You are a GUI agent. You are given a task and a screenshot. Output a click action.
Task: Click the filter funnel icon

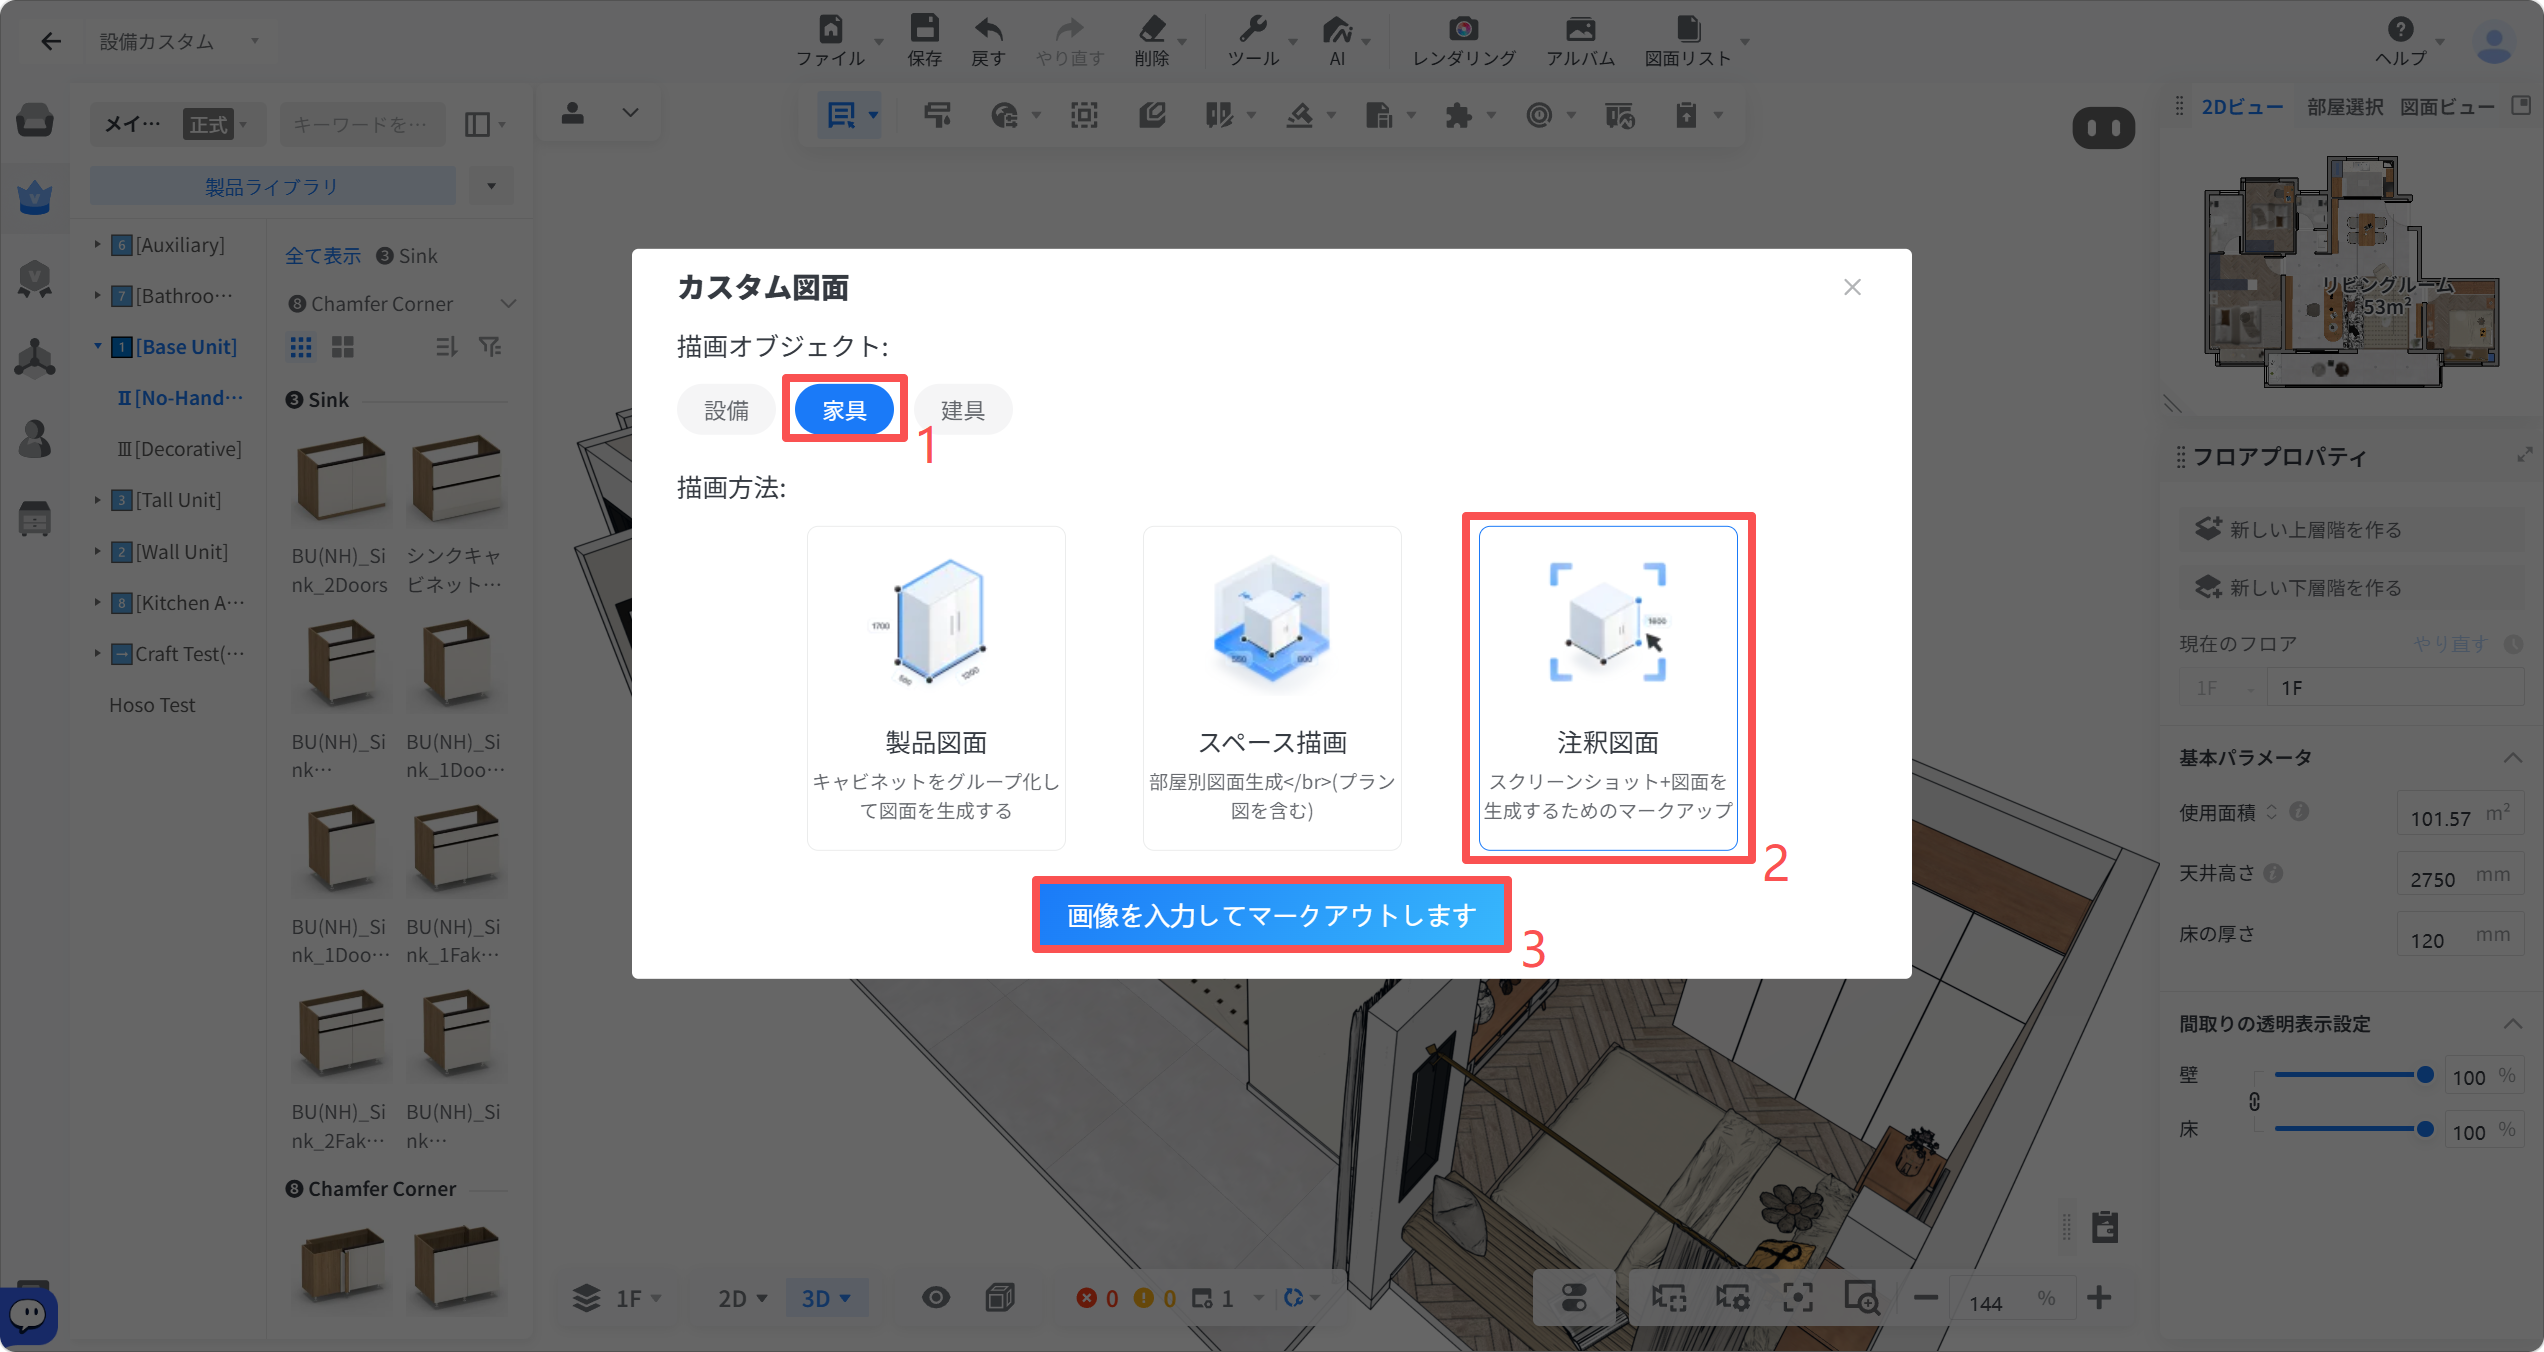[490, 347]
